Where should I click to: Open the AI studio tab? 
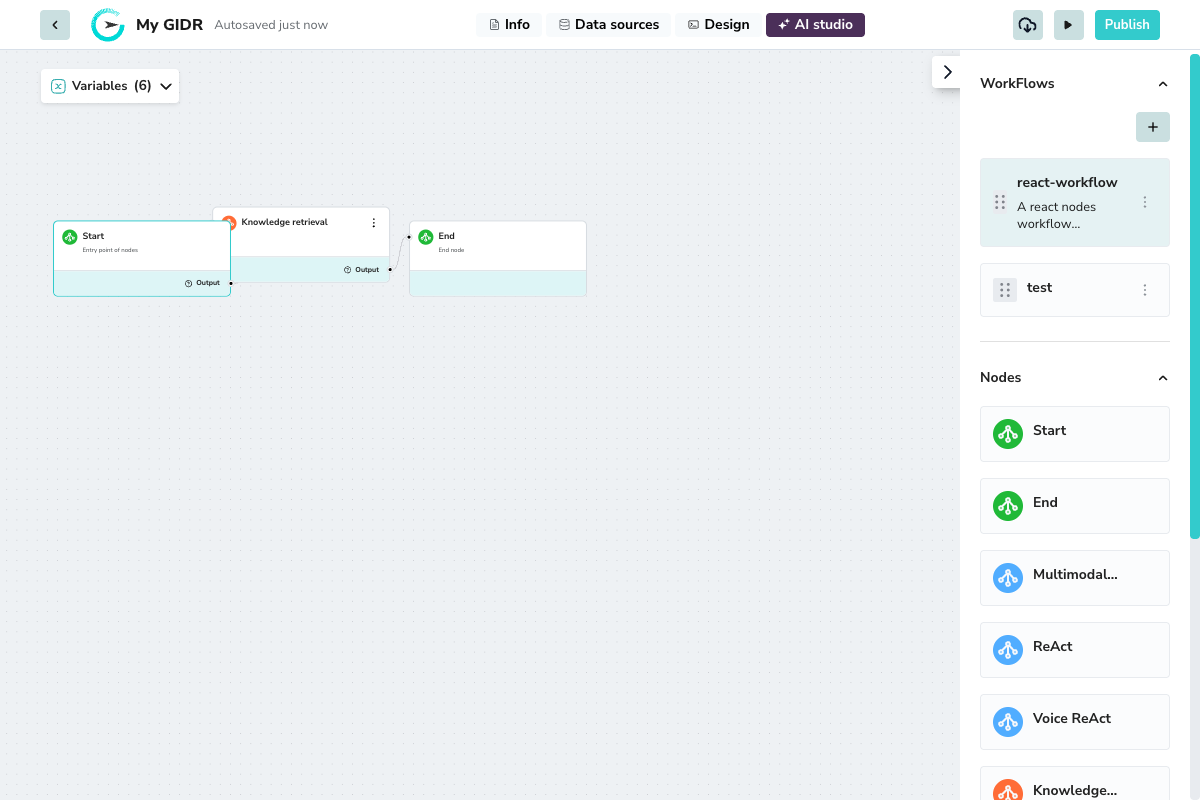coord(815,24)
